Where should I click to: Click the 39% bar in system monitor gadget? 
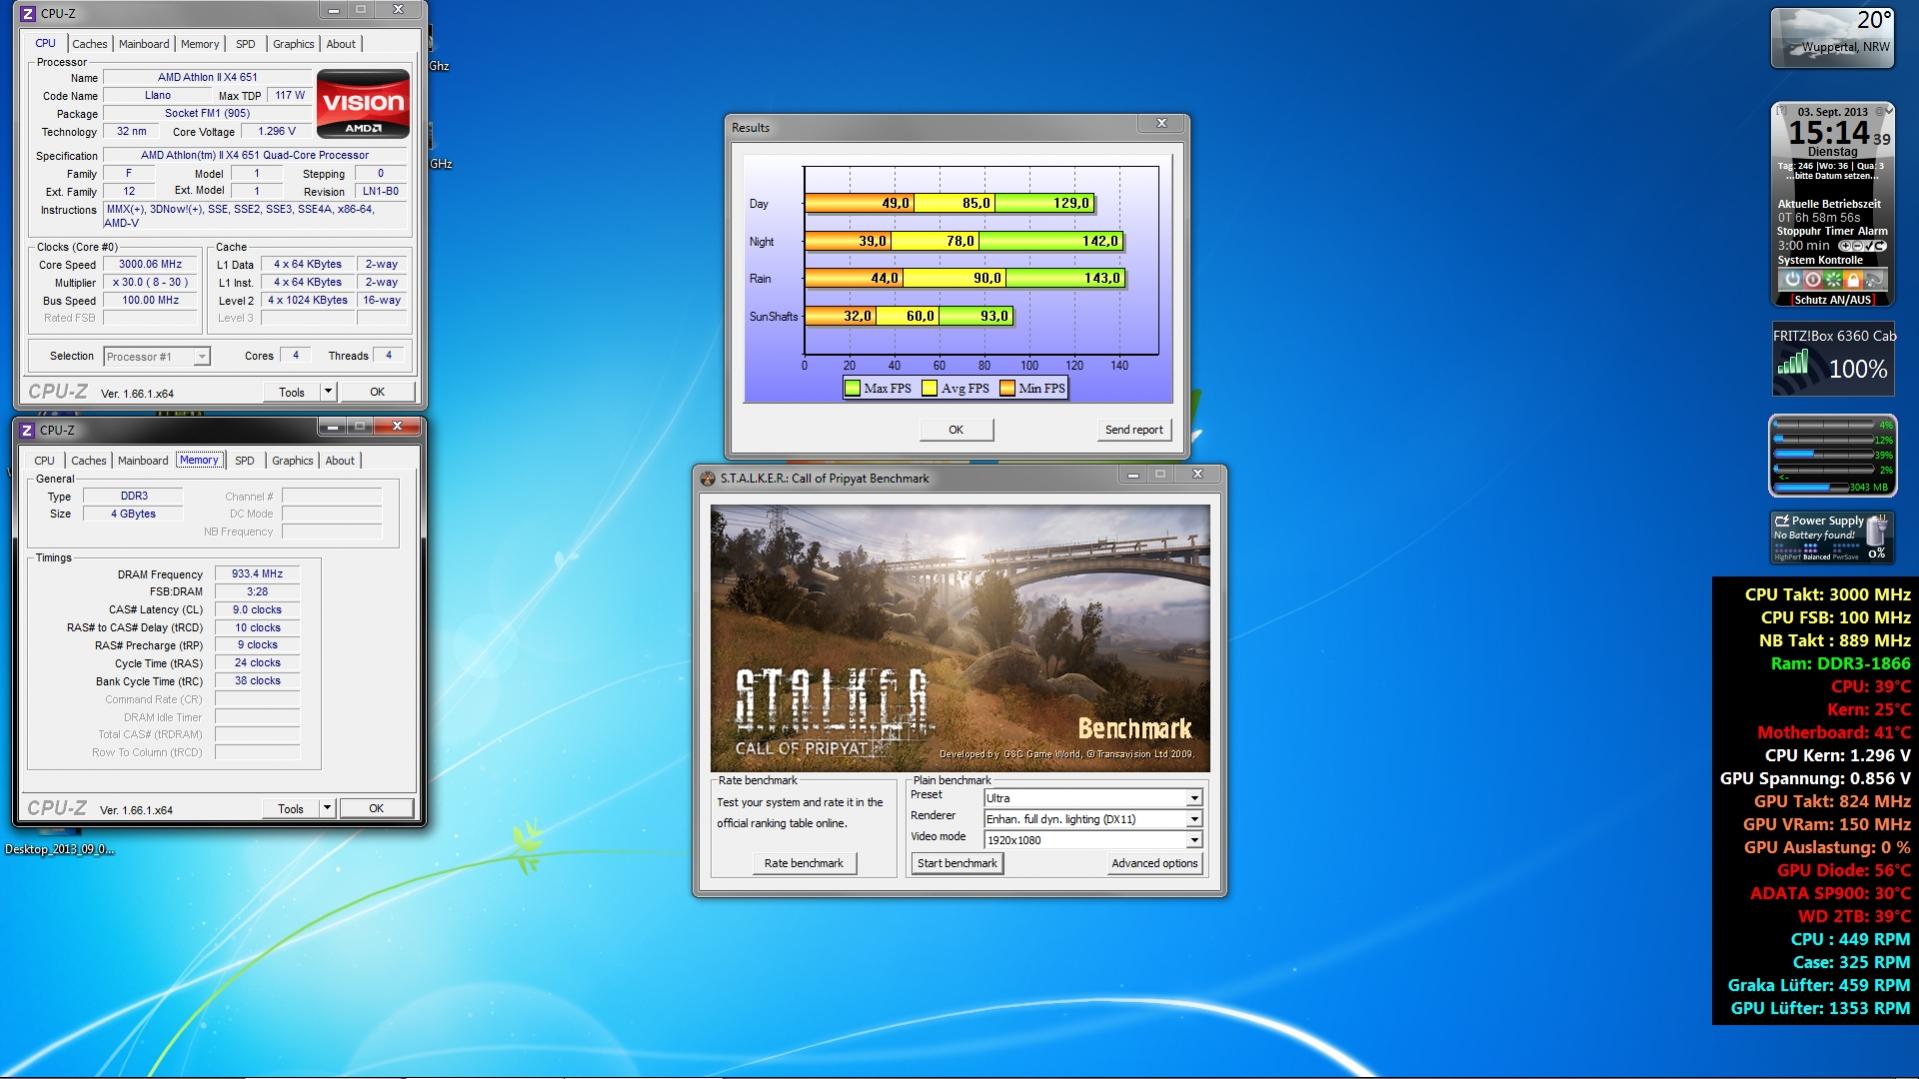(1824, 454)
